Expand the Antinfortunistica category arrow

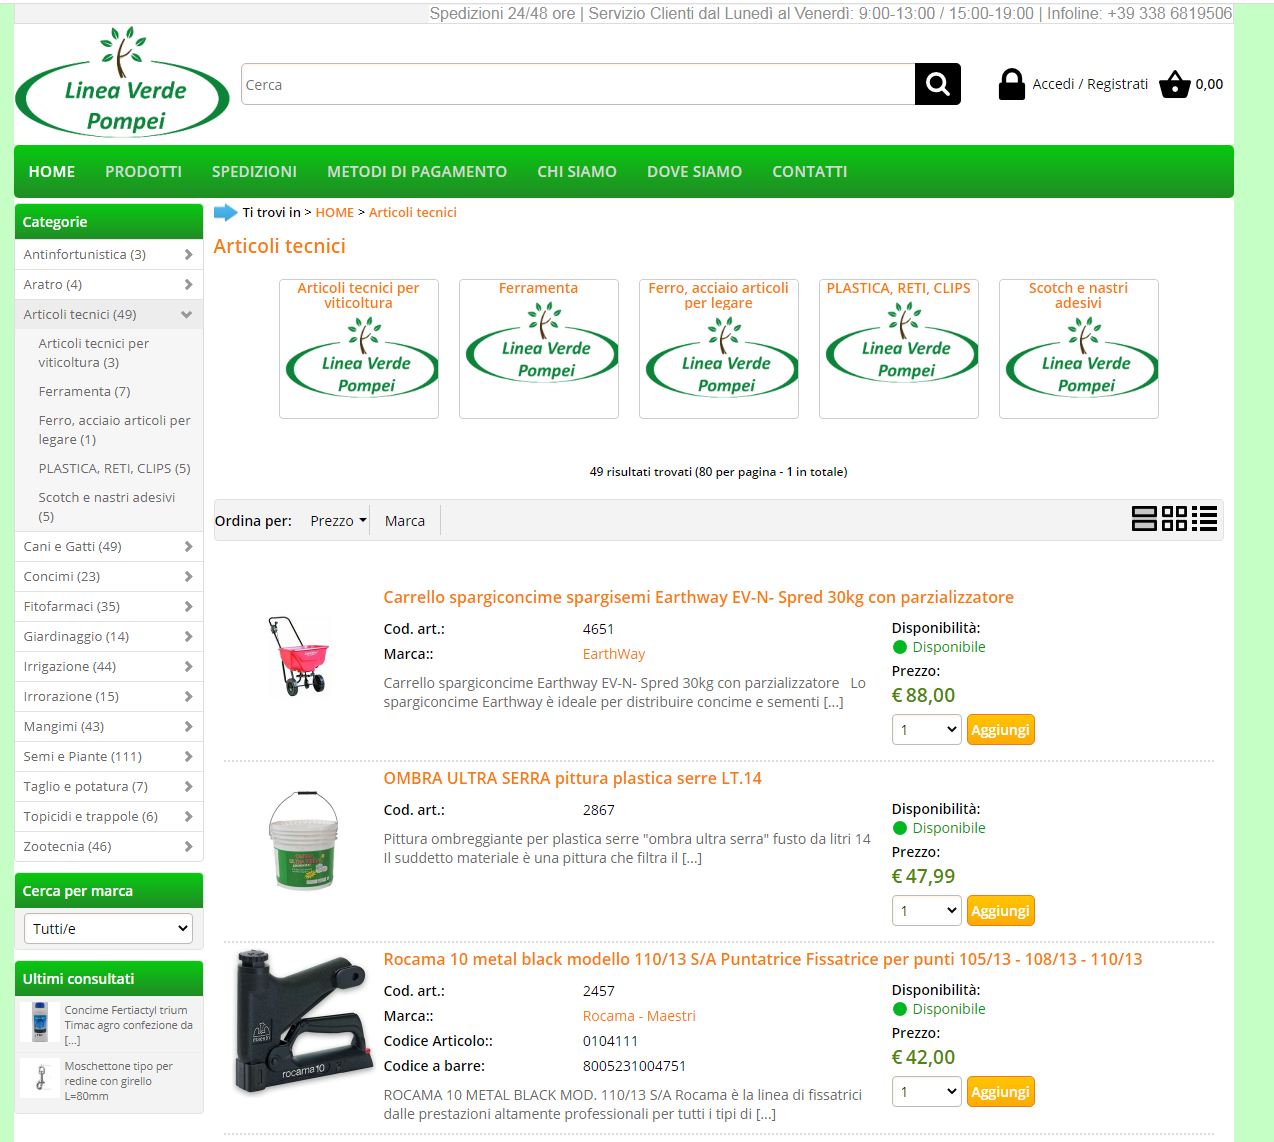point(188,255)
